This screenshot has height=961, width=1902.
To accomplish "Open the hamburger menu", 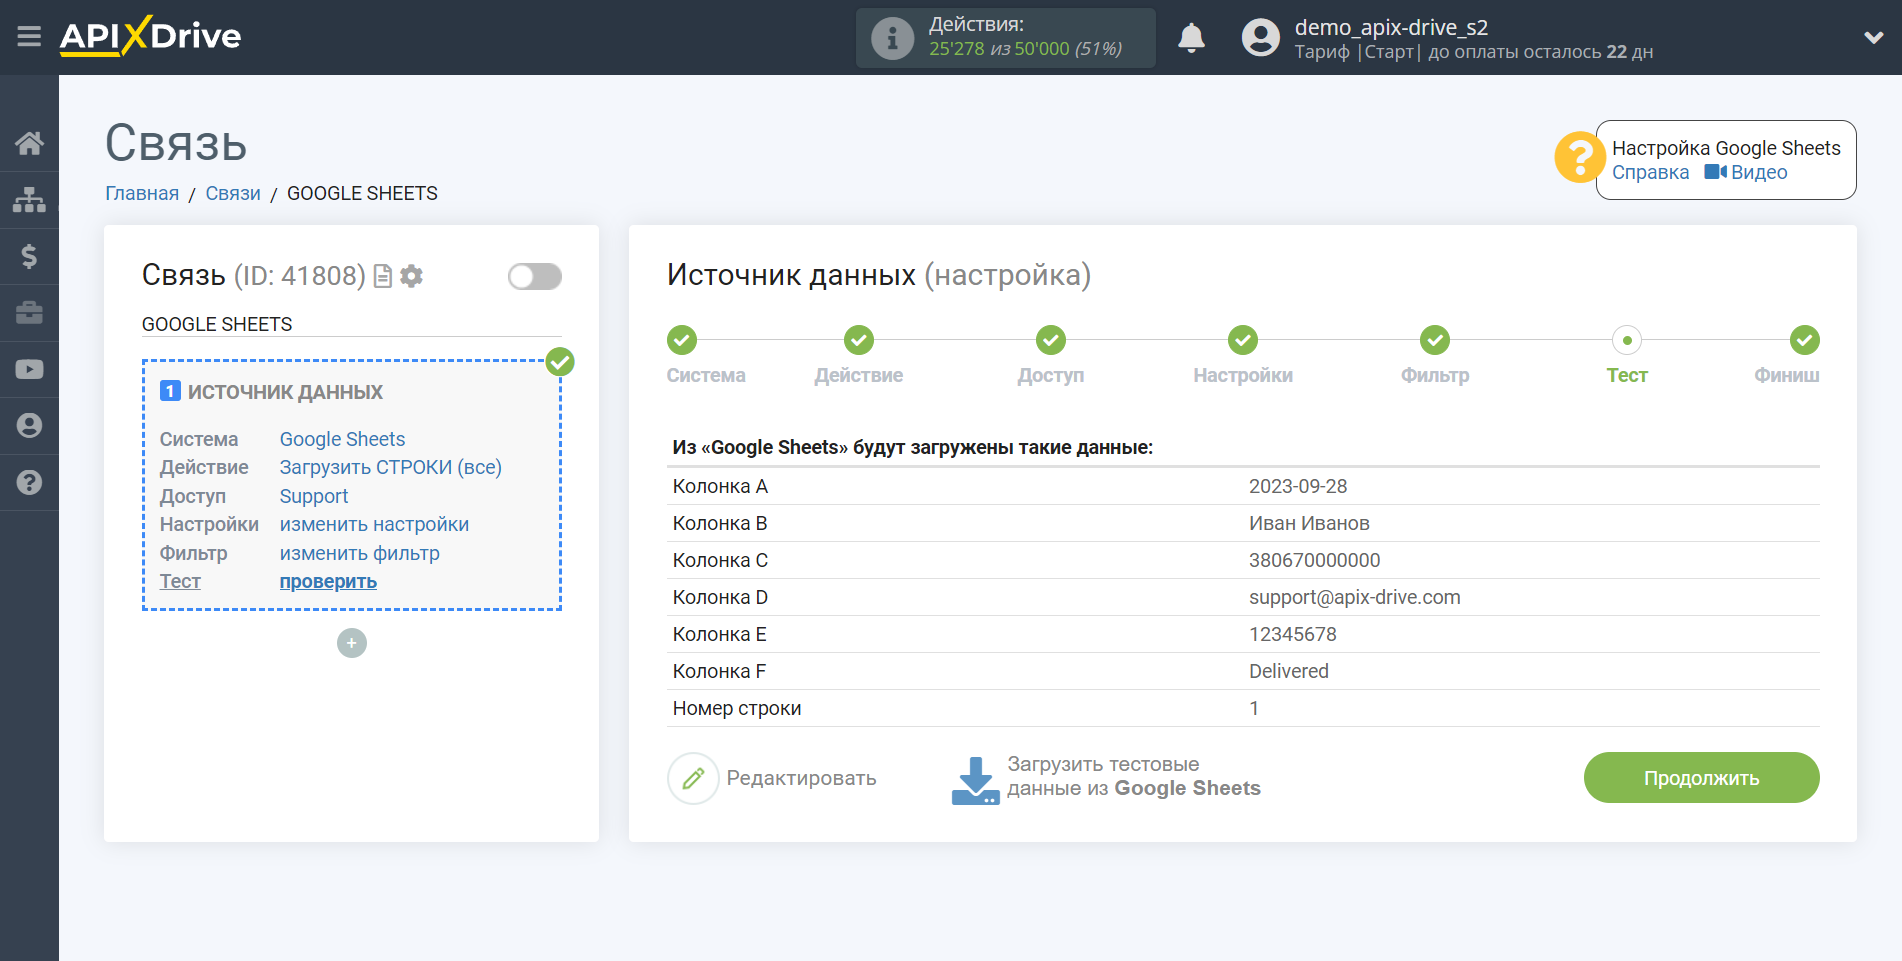I will (x=29, y=37).
